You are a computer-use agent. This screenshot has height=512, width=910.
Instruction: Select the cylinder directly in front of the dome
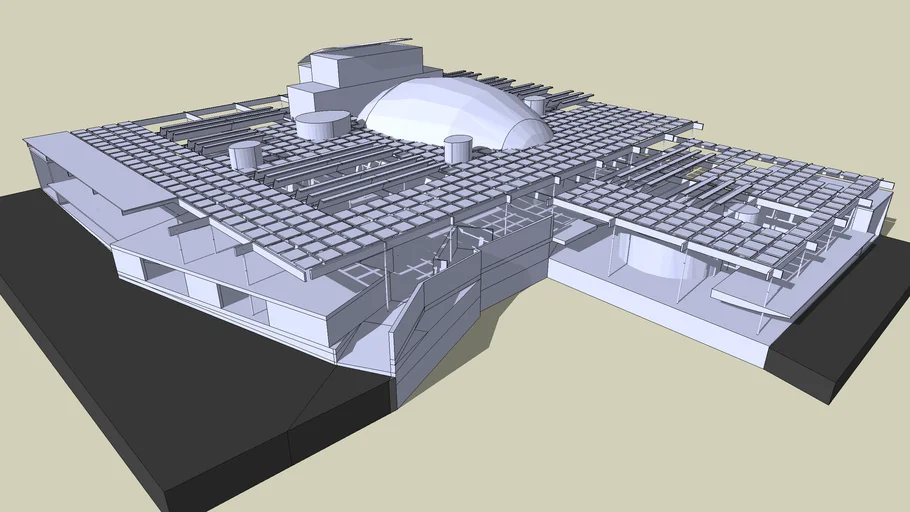[458, 149]
